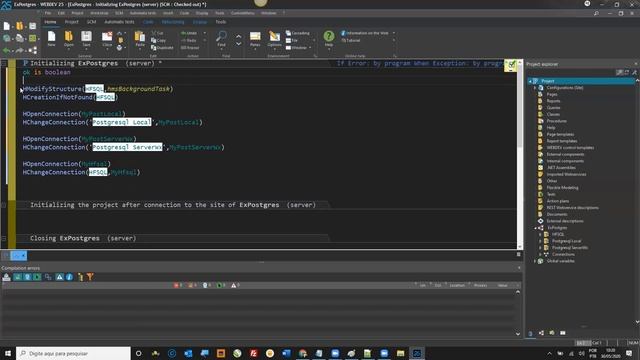Screen dimensions: 640x360
Task: Select Pages folder in Project explorer
Action: tap(552, 94)
